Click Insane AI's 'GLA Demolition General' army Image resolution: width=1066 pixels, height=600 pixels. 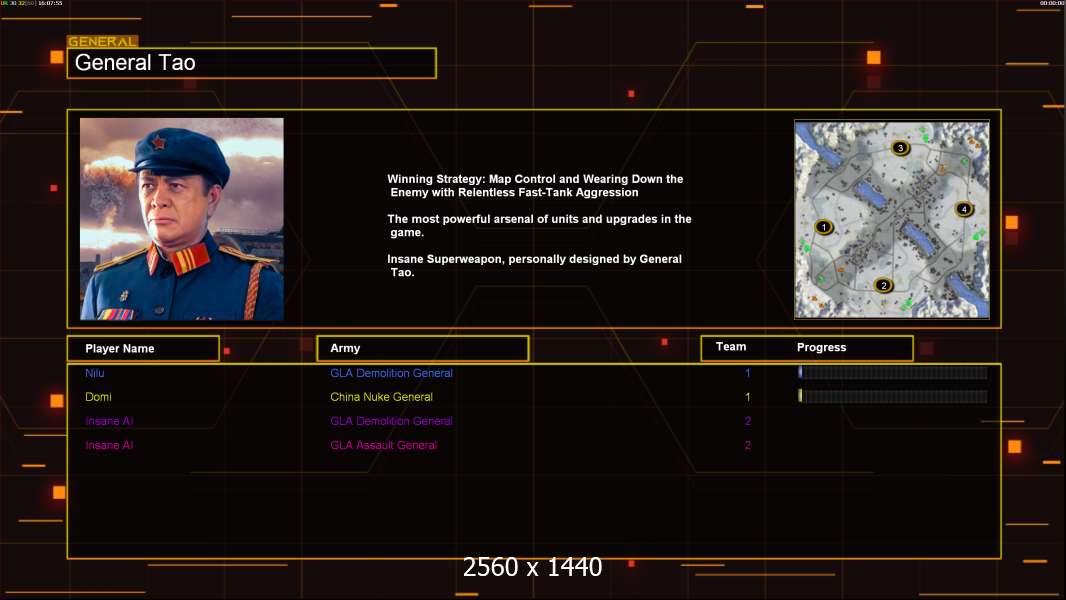(391, 421)
